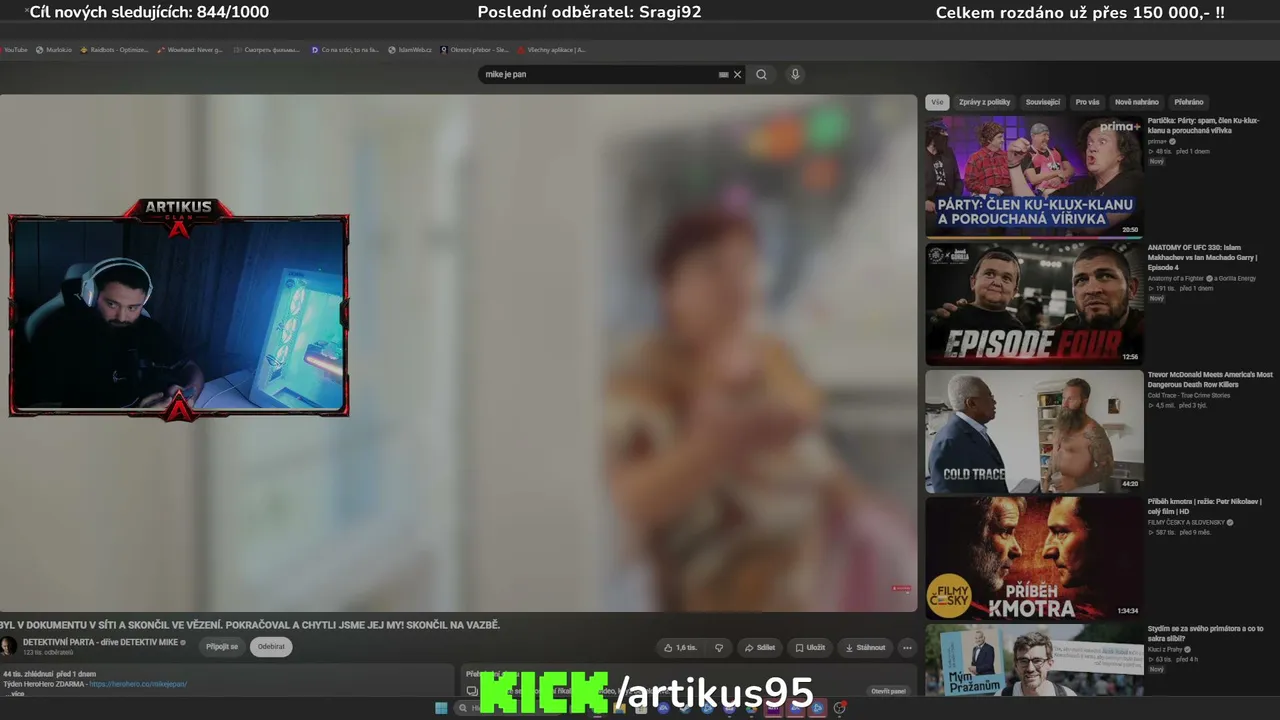Open the Mým Pražanům video thumbnail
Image resolution: width=1280 pixels, height=720 pixels.
1034,660
